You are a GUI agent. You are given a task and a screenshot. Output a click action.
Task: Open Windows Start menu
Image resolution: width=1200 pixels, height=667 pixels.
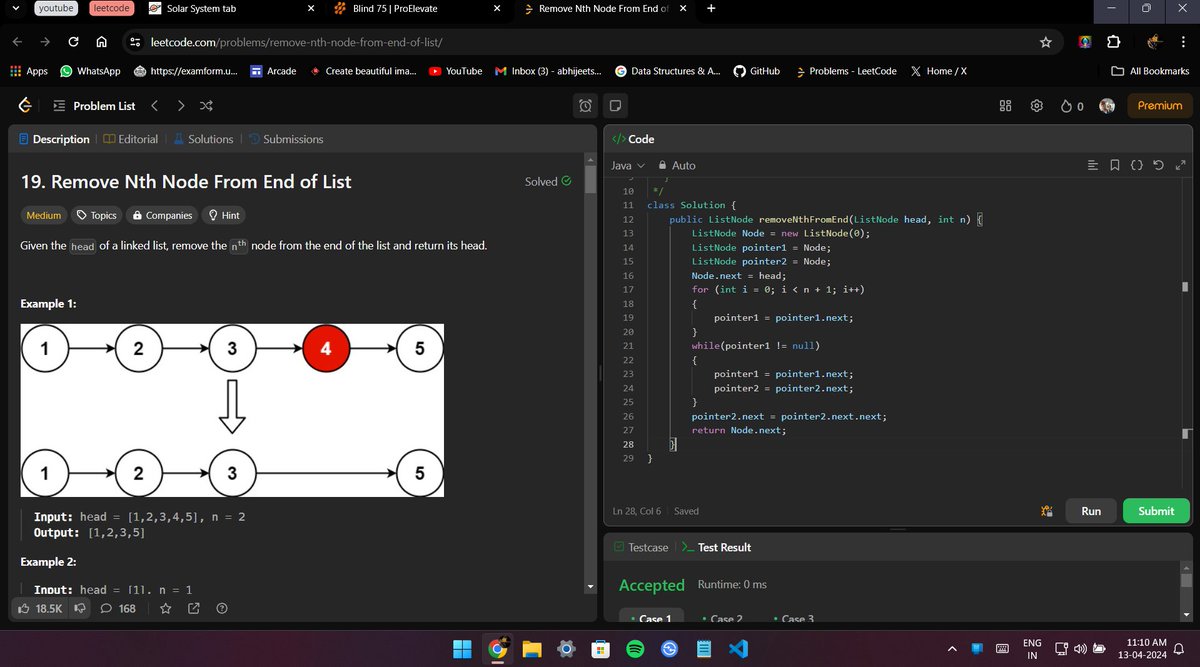pos(461,649)
